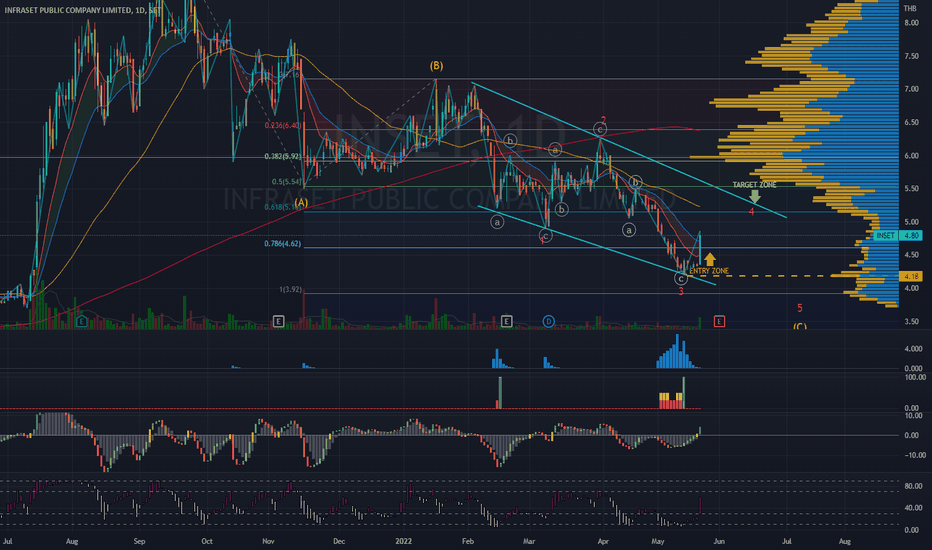Viewport: 932px width, 550px height.
Task: Click the 100.00 indicator scale value
Action: [x=915, y=378]
